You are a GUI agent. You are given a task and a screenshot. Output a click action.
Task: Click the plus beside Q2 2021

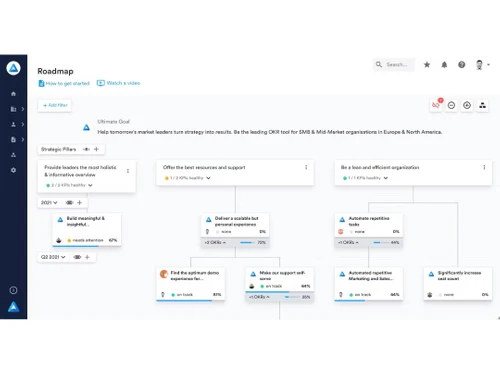coord(87,257)
